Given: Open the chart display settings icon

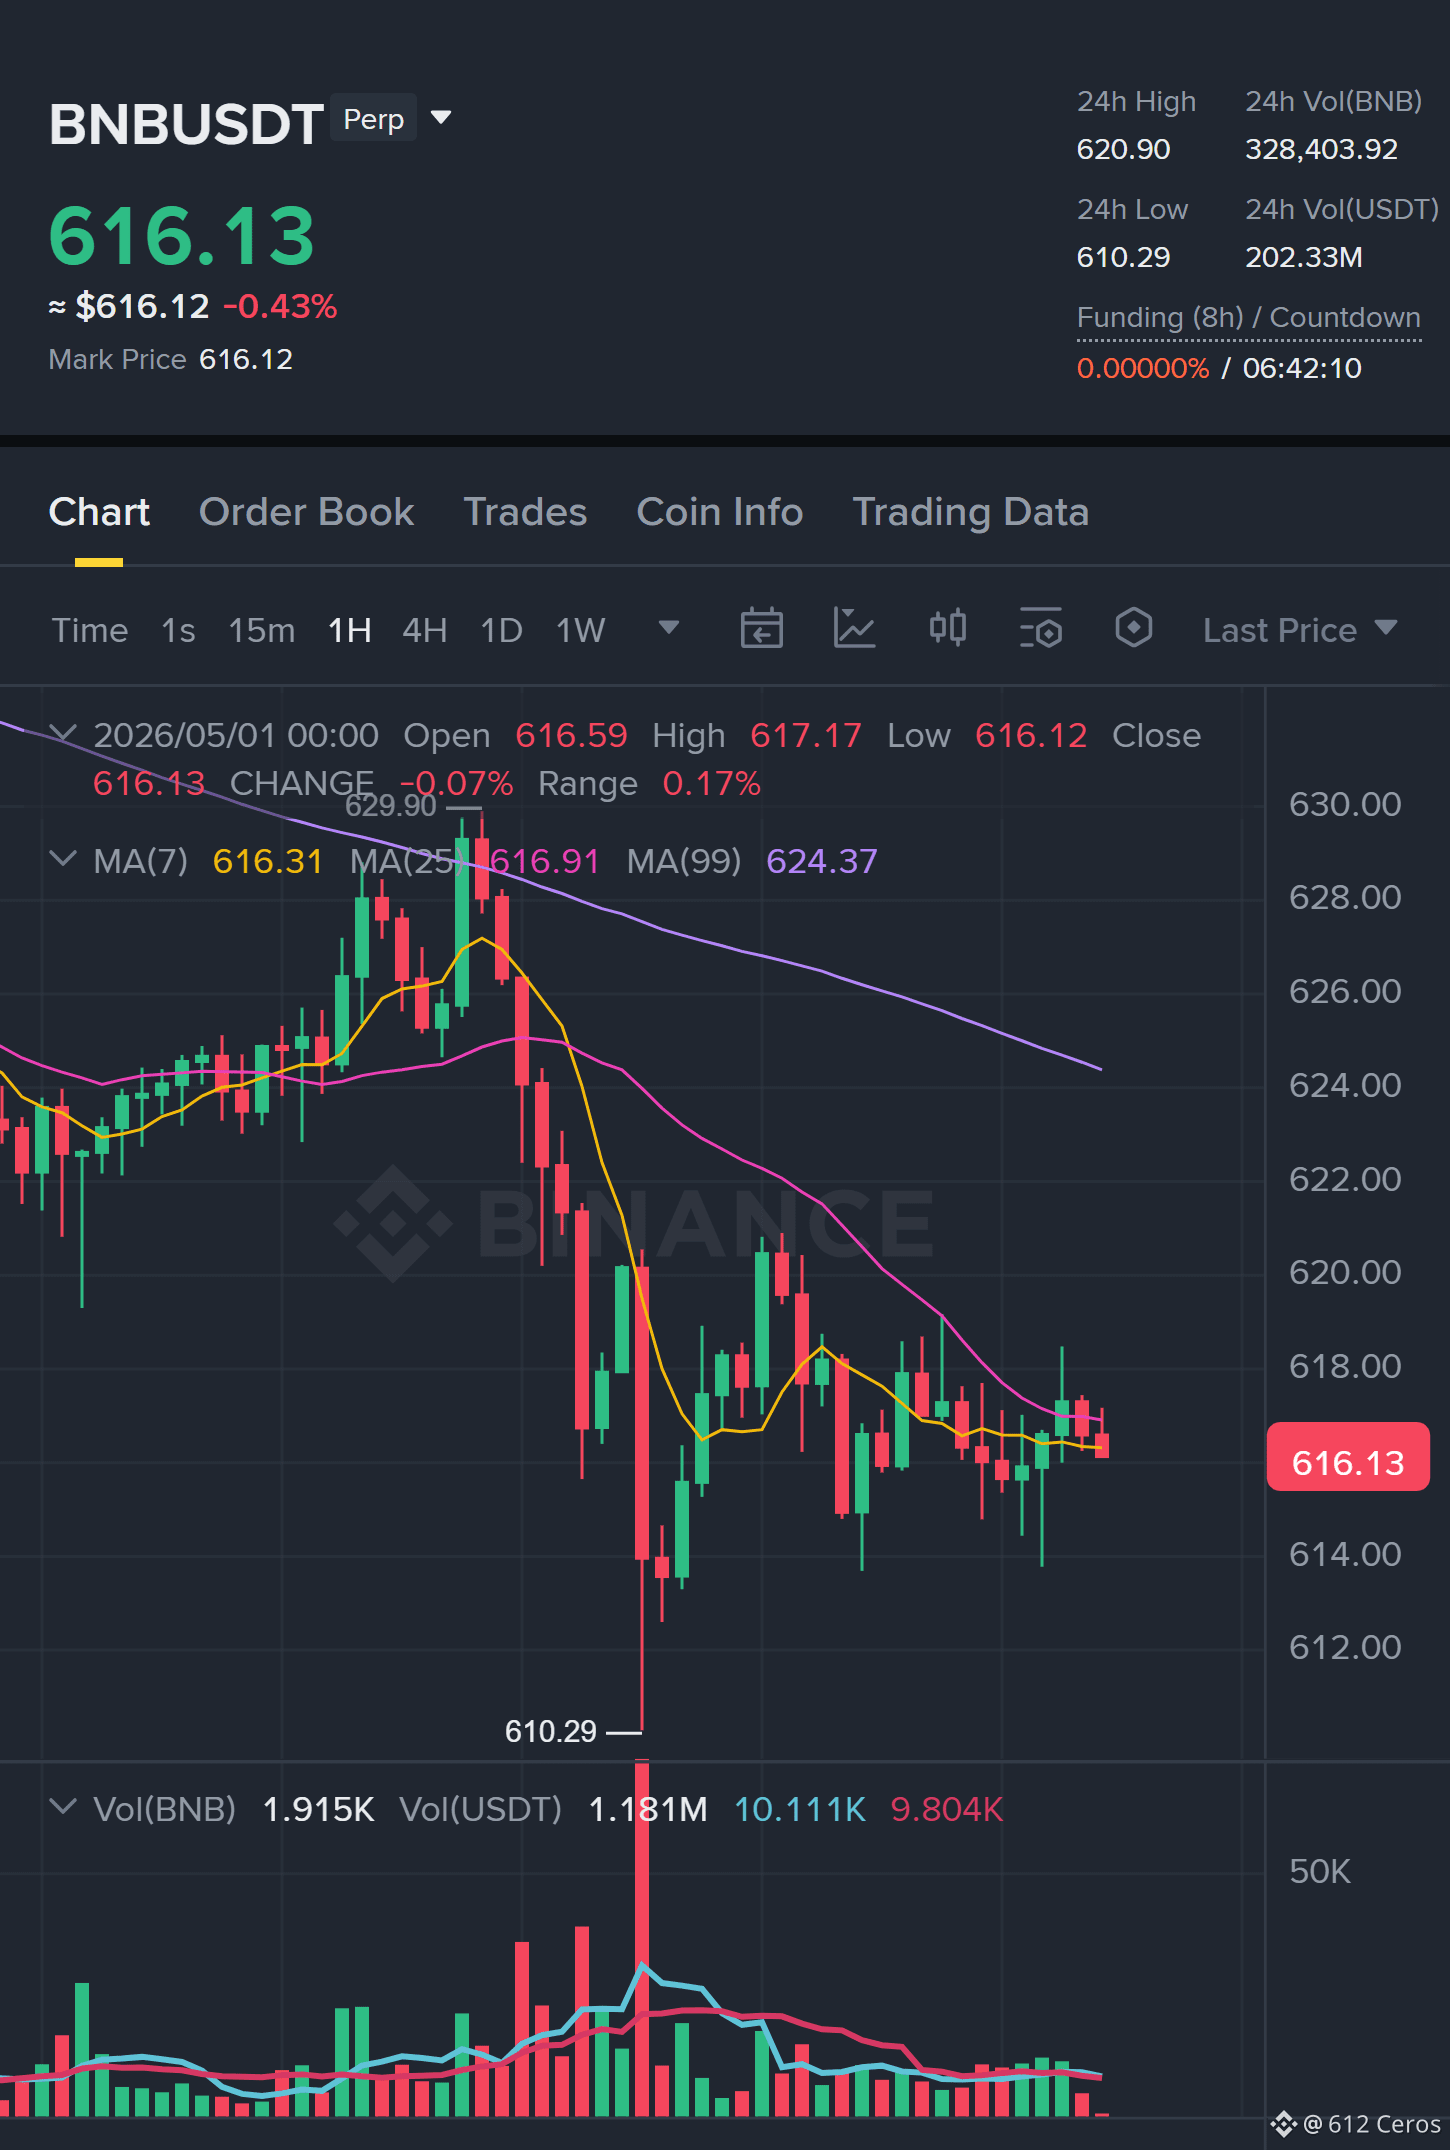Looking at the screenshot, I should (1040, 629).
